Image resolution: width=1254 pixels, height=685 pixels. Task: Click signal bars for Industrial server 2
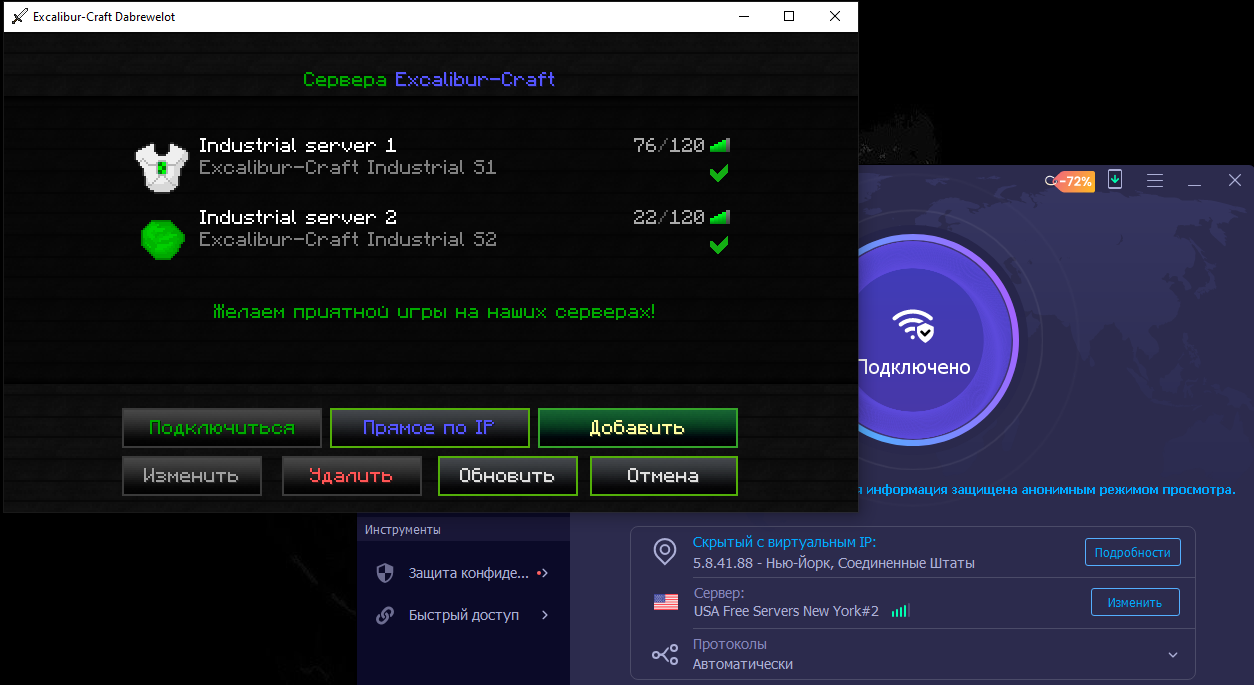tap(720, 217)
